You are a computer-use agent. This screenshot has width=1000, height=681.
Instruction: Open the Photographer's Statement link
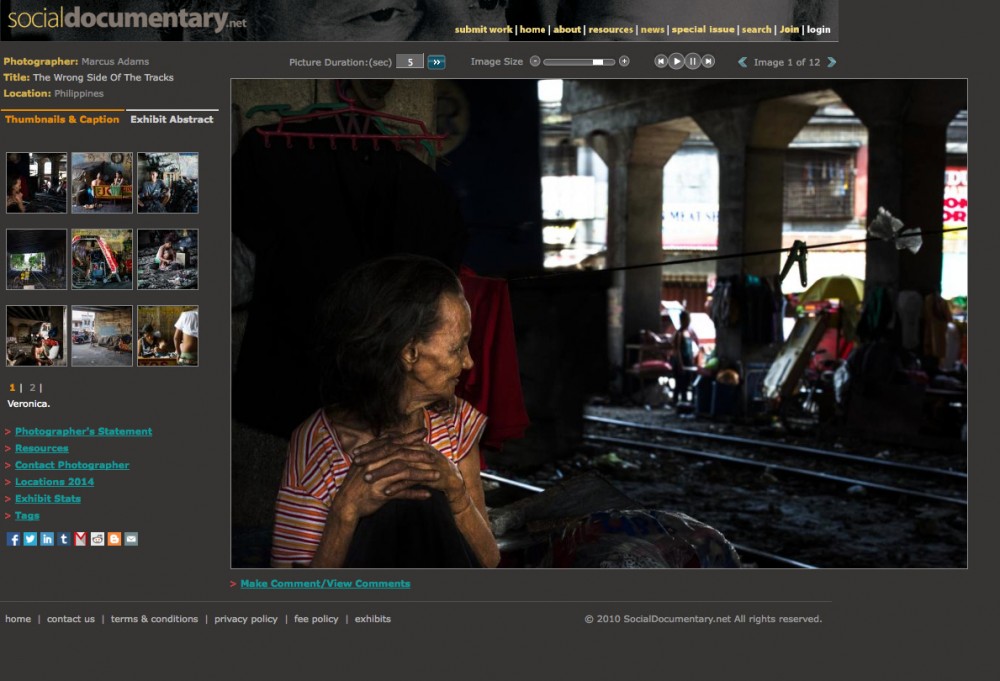pyautogui.click(x=83, y=431)
